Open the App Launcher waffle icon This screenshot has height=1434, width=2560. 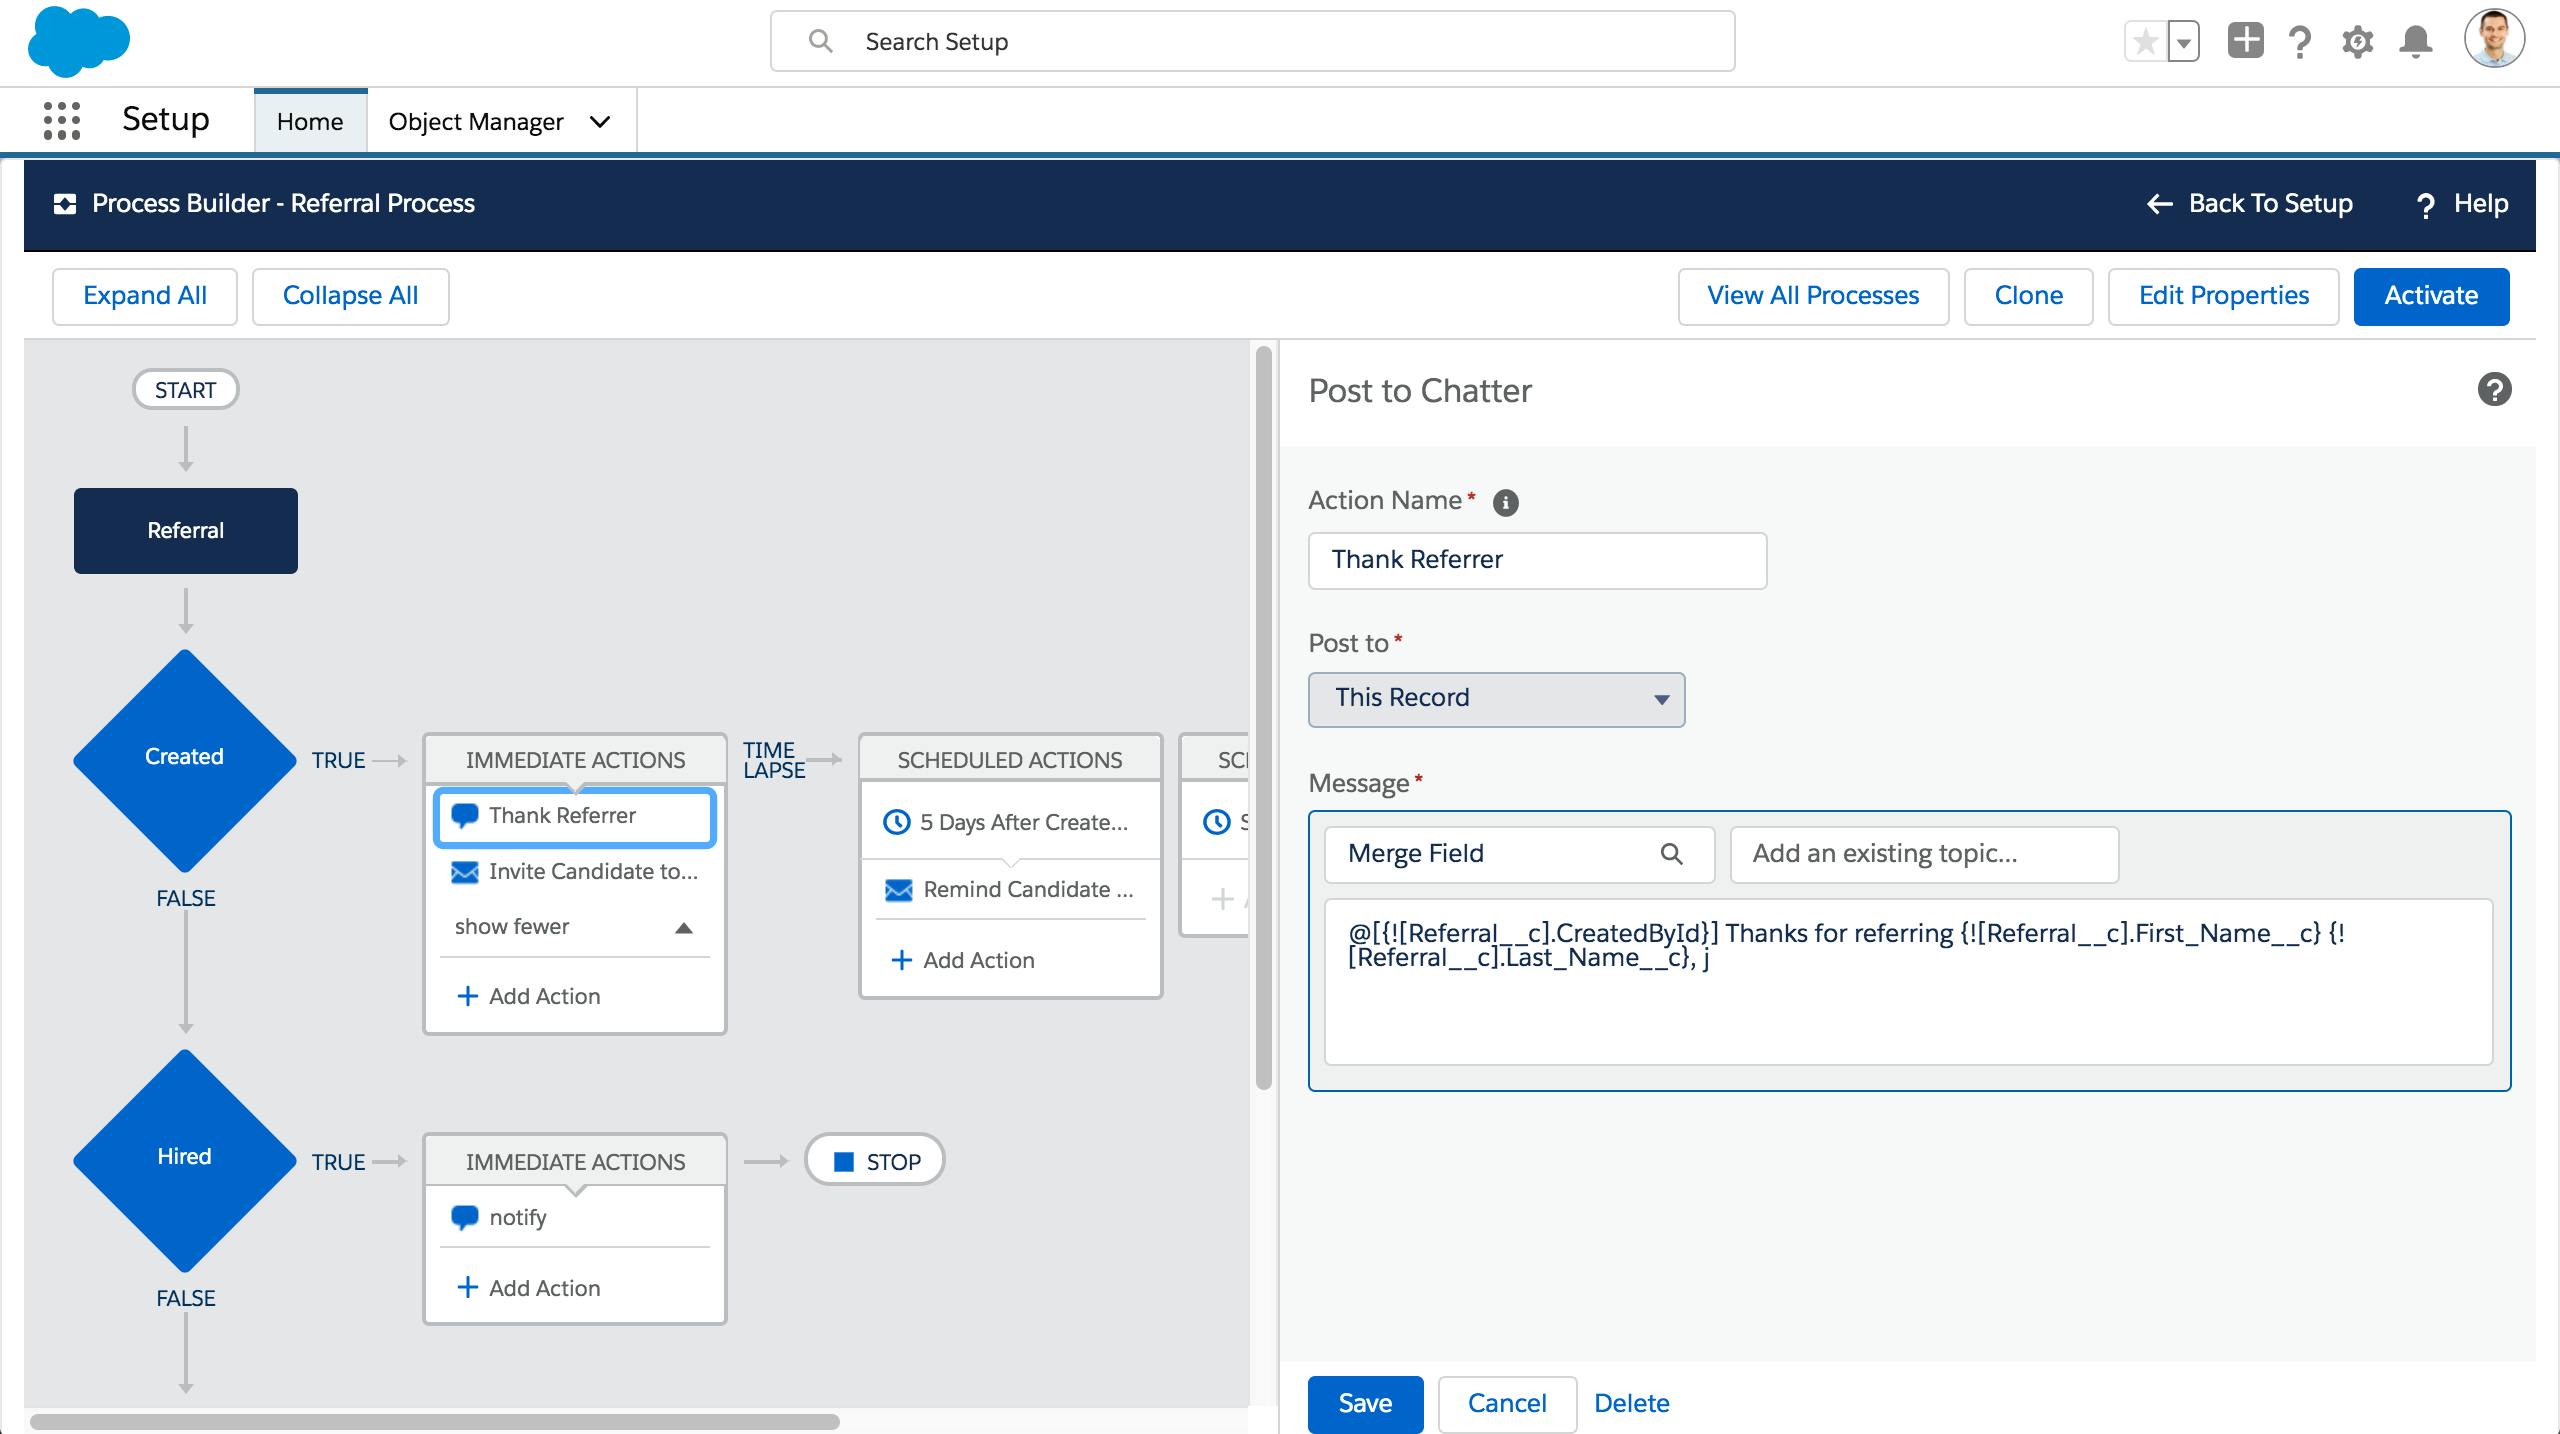[x=61, y=120]
